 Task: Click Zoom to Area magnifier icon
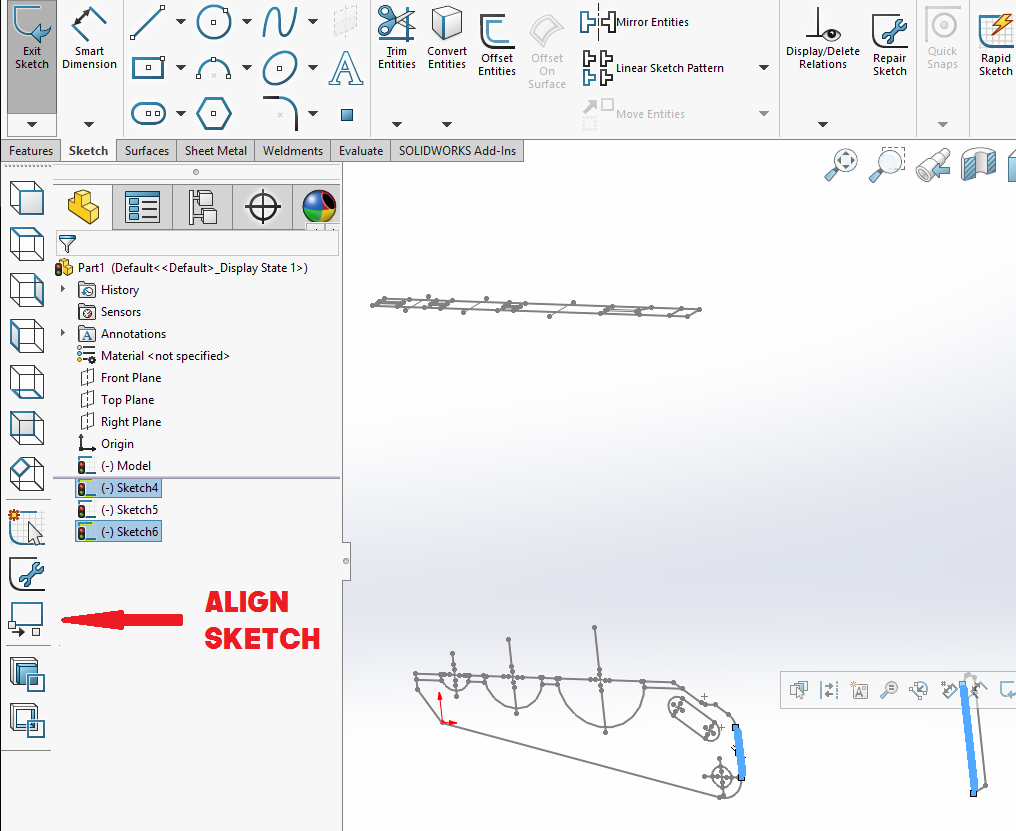point(886,164)
